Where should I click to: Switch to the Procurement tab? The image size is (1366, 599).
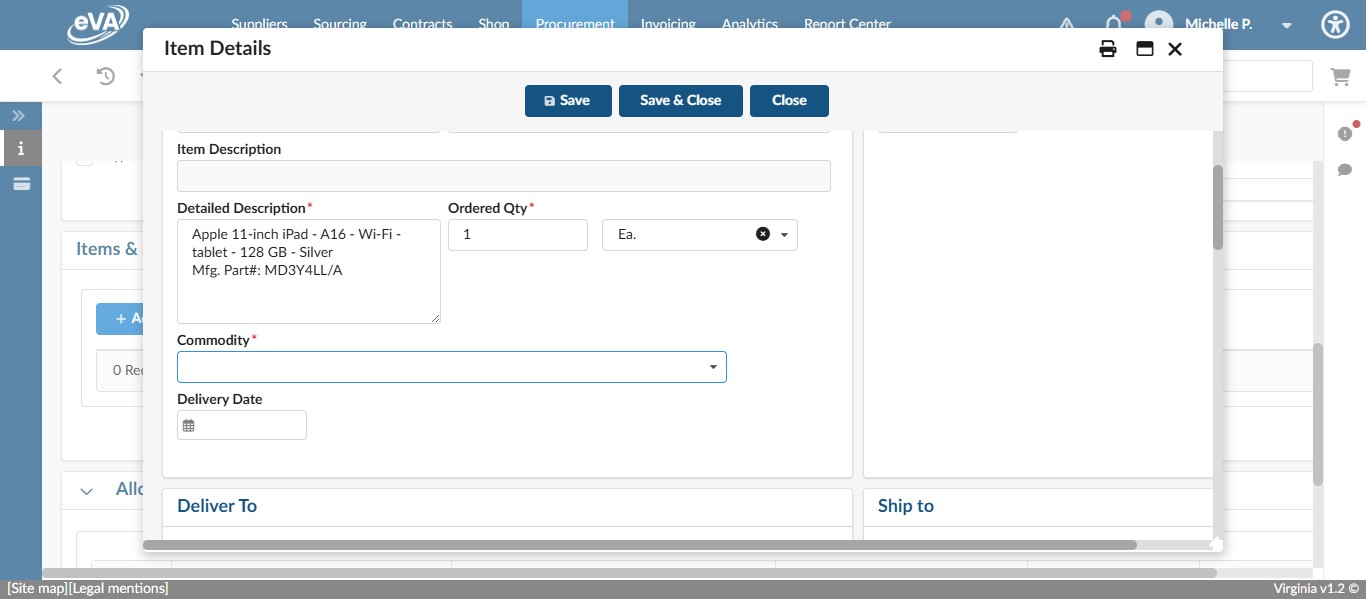point(575,24)
